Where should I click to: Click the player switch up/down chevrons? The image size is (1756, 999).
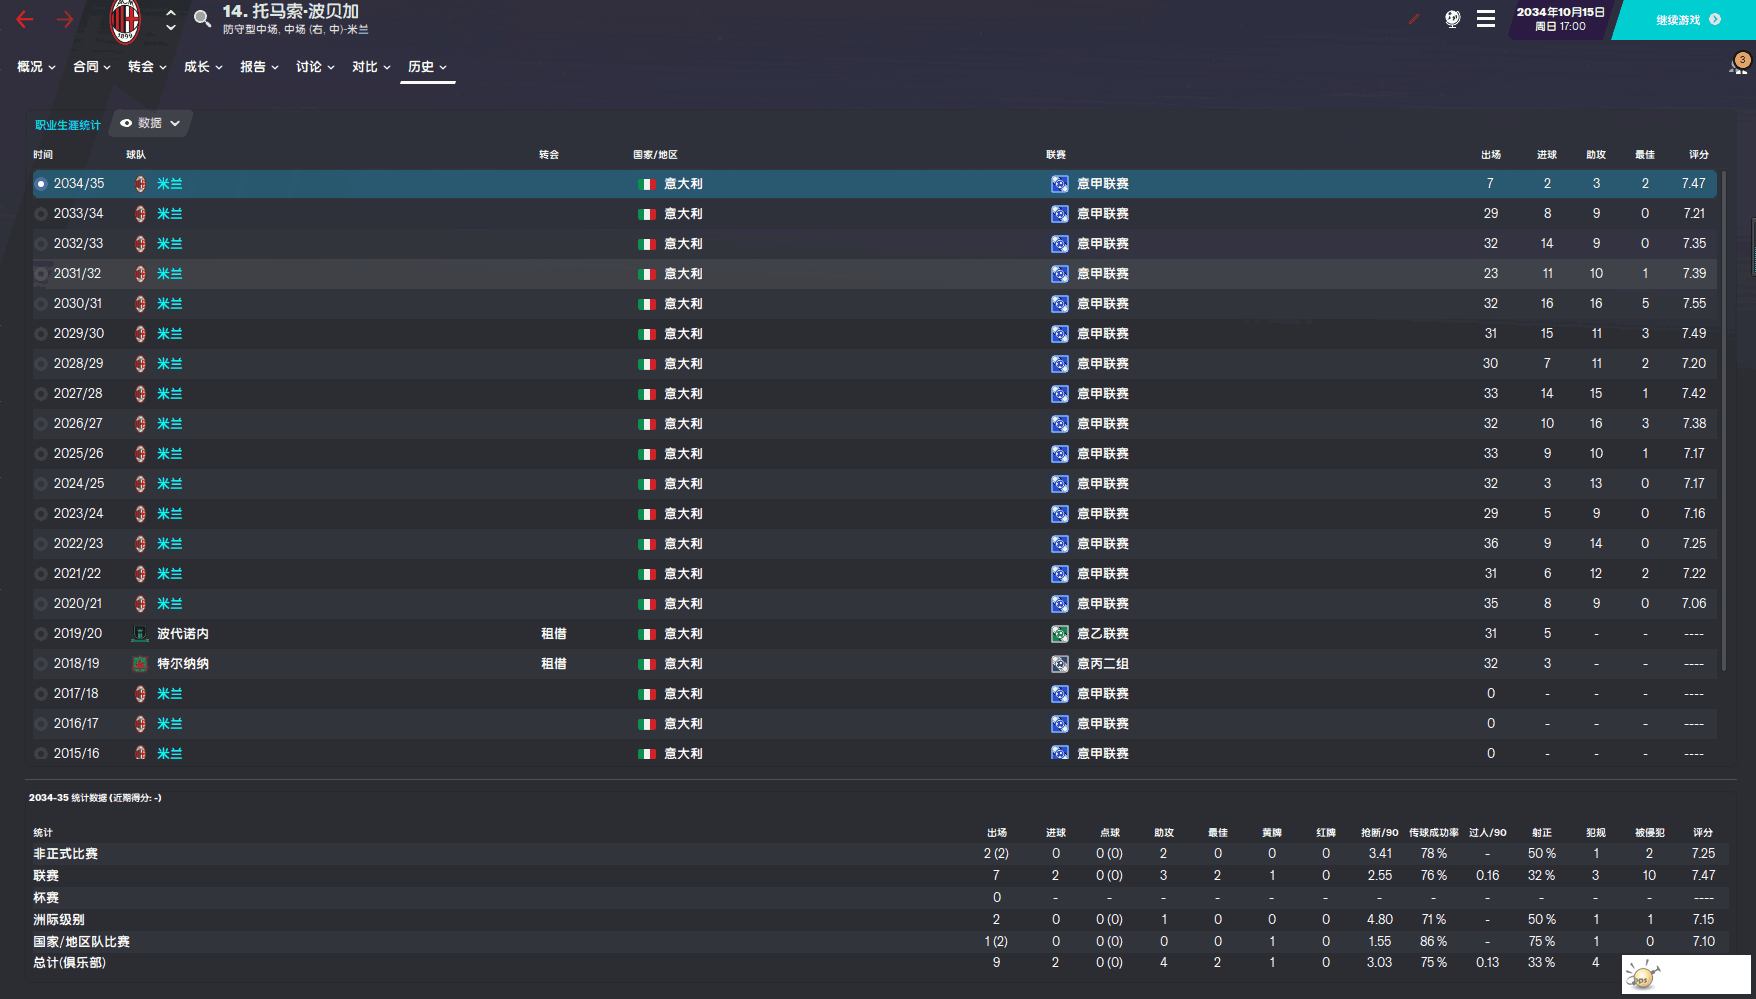171,19
